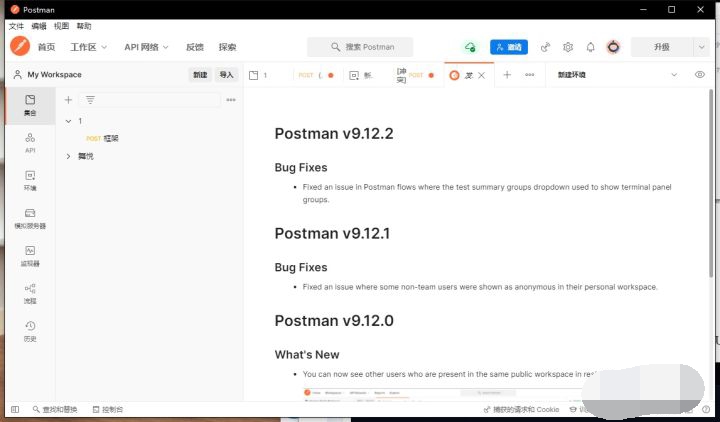Open the API sidebar panel
The width and height of the screenshot is (720, 422).
[30, 142]
